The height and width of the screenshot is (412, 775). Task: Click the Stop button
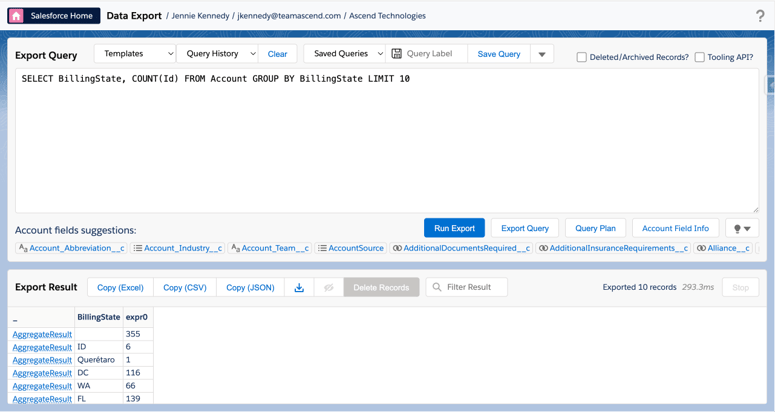[x=740, y=288]
